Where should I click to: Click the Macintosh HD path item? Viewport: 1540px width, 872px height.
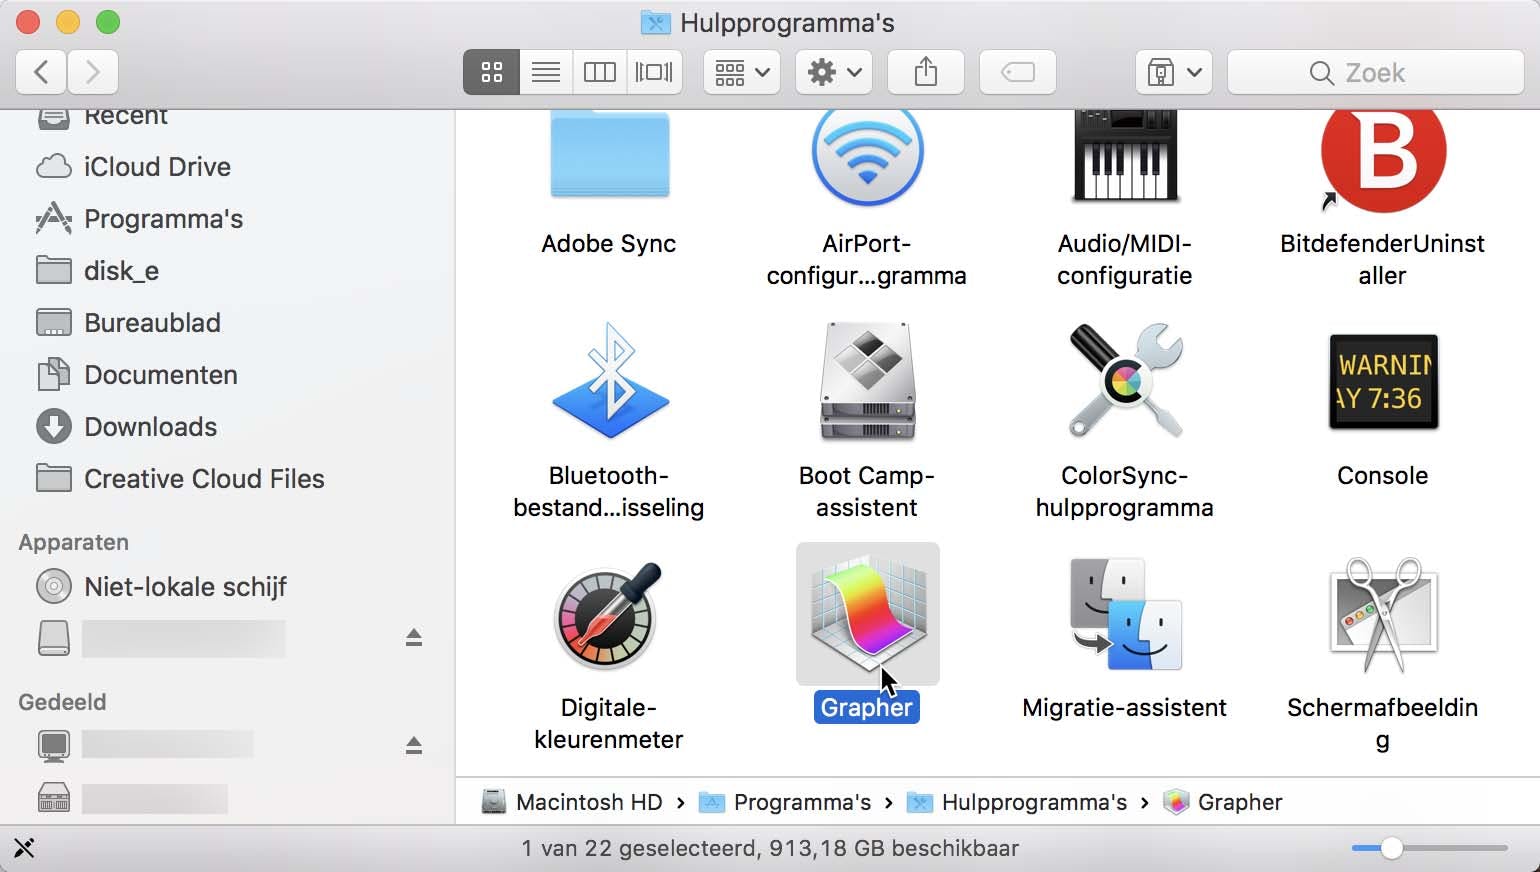[573, 802]
